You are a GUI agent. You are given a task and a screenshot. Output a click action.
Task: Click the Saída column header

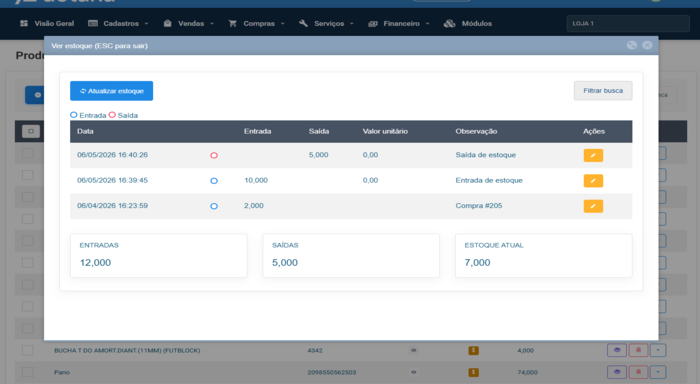pos(319,131)
